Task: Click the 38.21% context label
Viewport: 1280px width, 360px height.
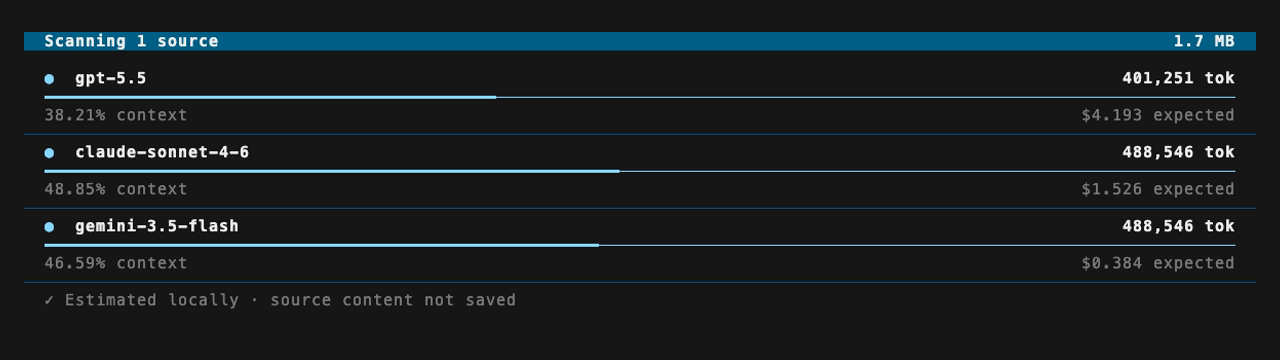Action: (x=116, y=115)
